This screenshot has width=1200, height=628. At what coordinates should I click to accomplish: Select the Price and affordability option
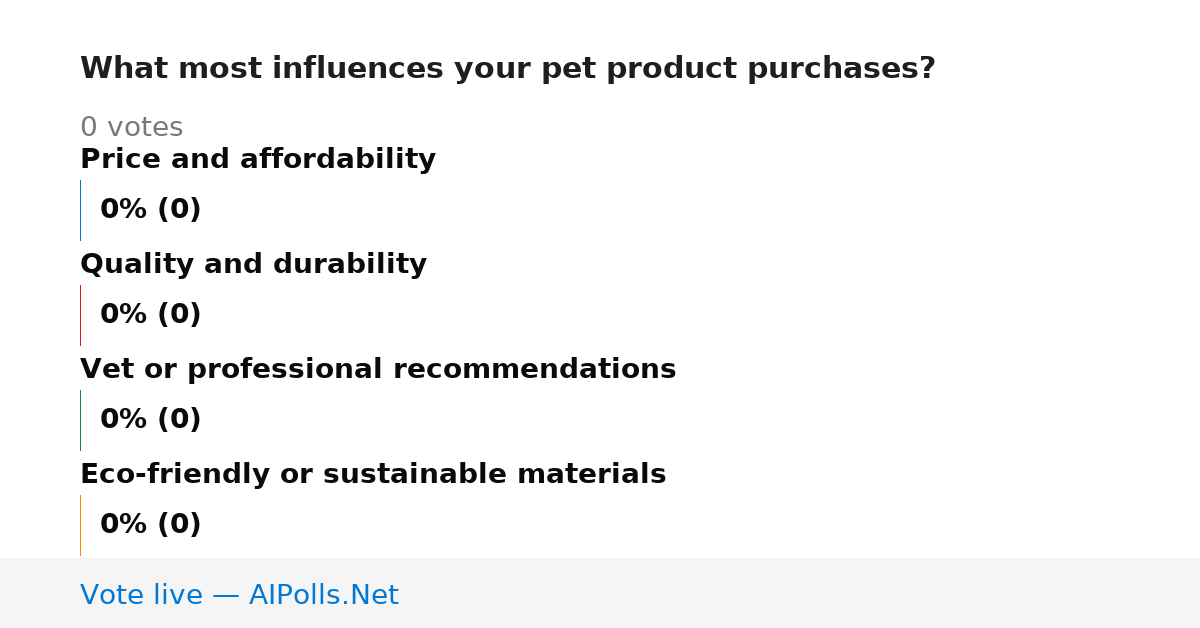click(x=258, y=160)
